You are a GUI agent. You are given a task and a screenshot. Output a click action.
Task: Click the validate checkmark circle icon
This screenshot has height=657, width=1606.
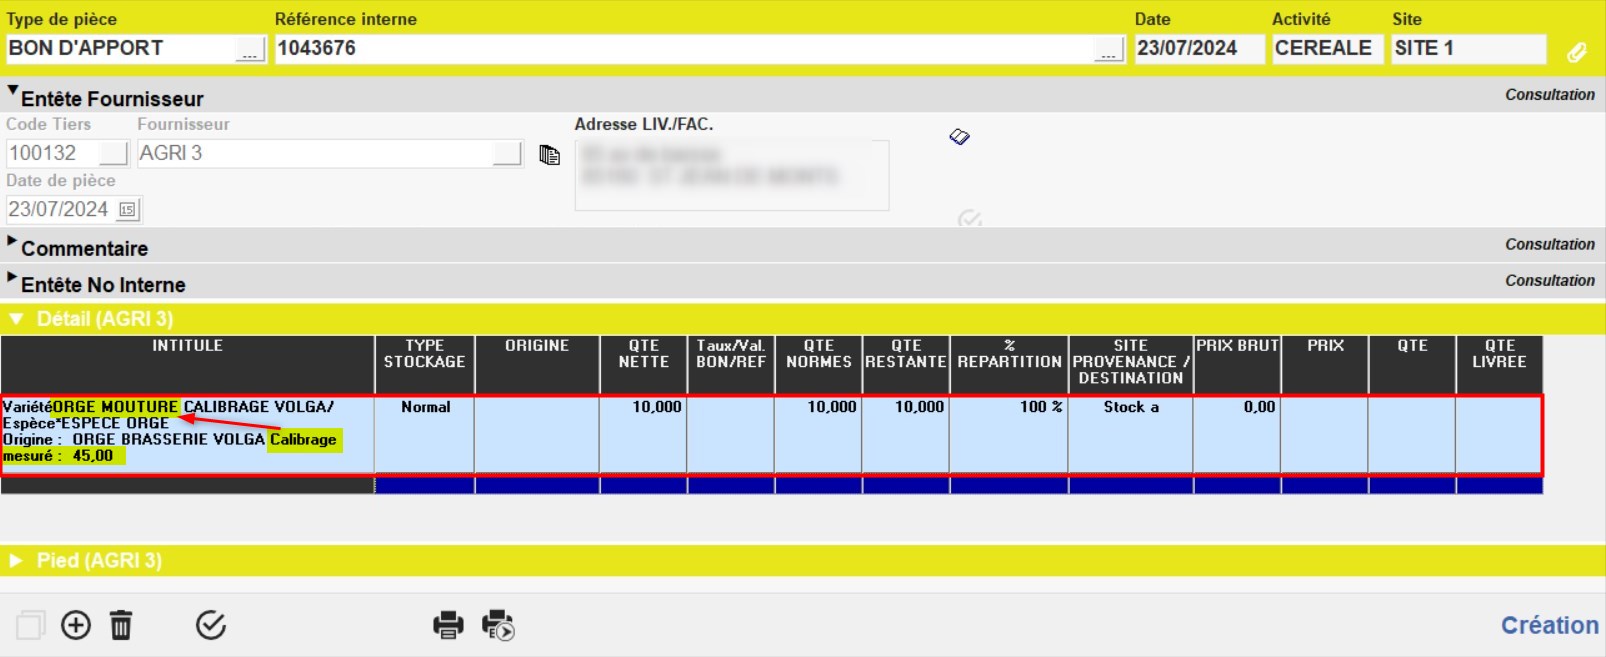coord(210,626)
